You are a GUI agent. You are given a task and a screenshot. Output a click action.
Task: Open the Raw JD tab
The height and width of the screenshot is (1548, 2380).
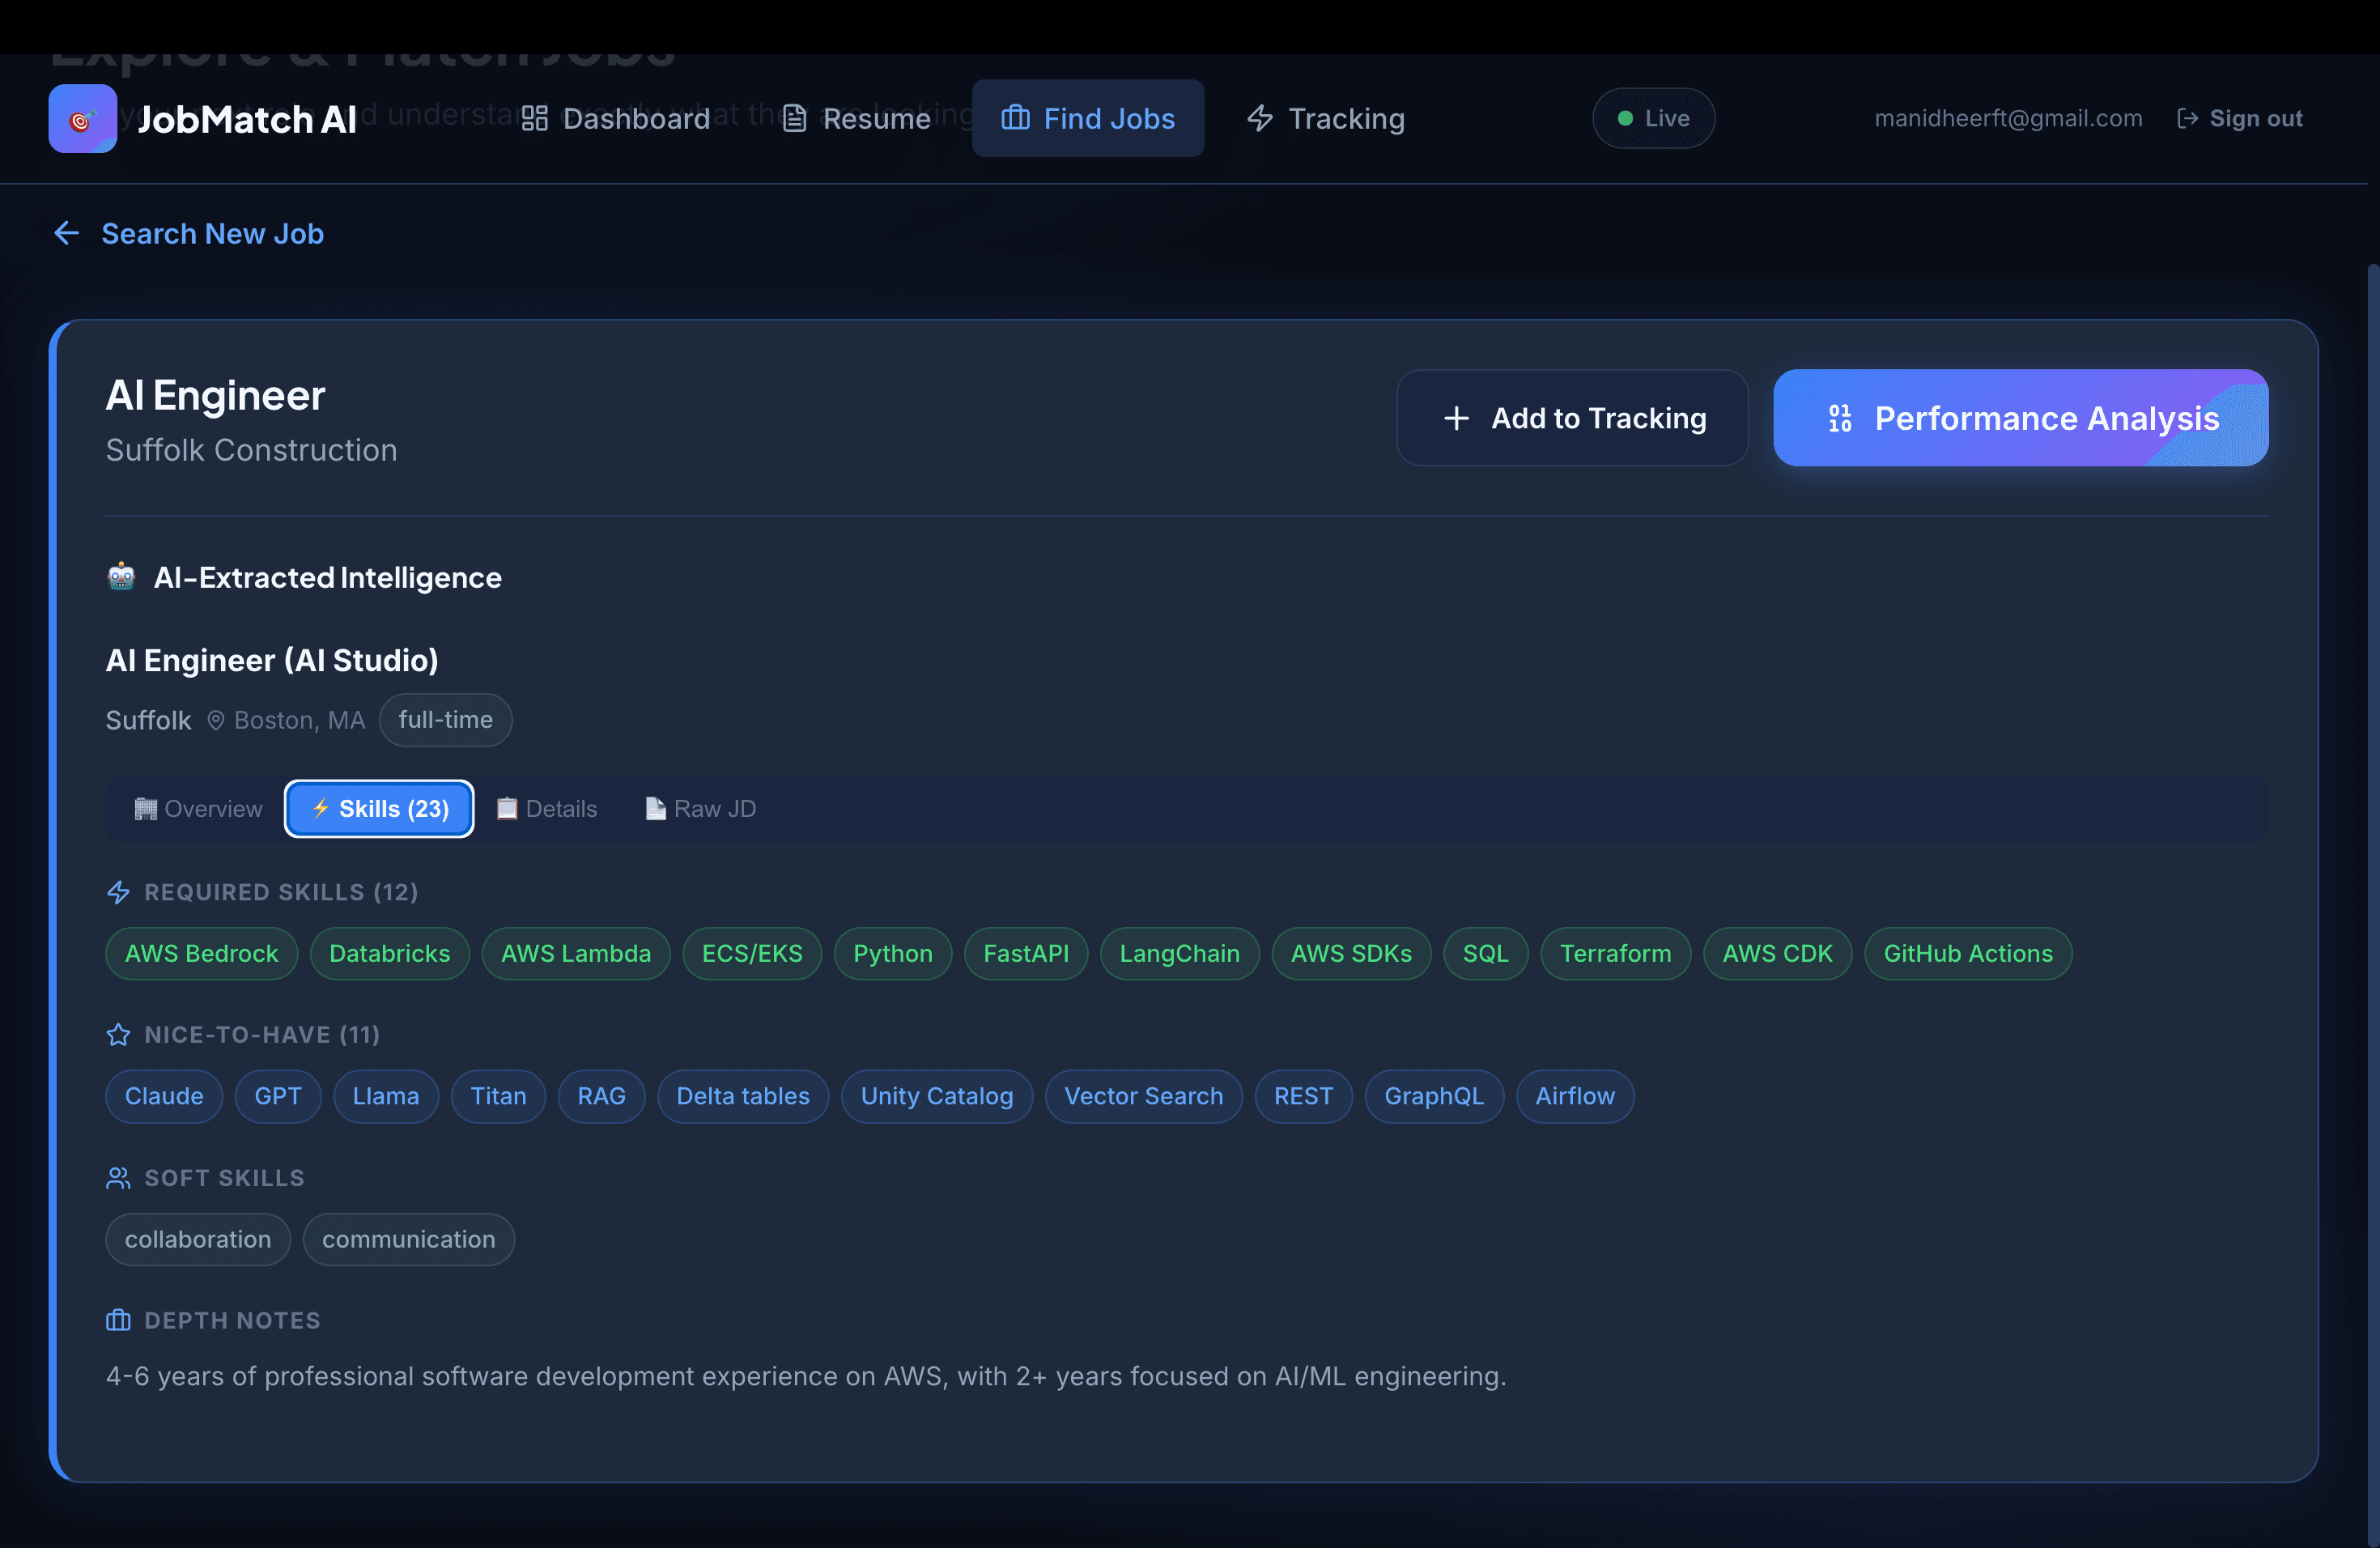click(700, 809)
